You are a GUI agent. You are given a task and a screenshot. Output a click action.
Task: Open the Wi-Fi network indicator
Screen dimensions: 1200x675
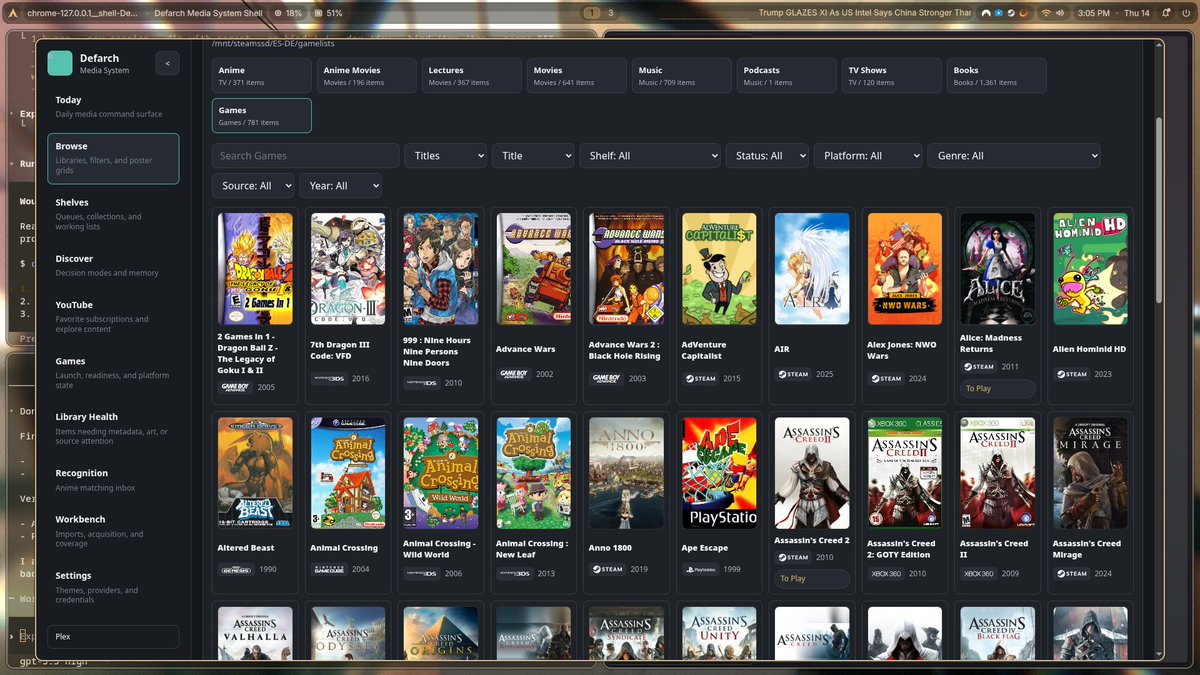tap(1047, 13)
